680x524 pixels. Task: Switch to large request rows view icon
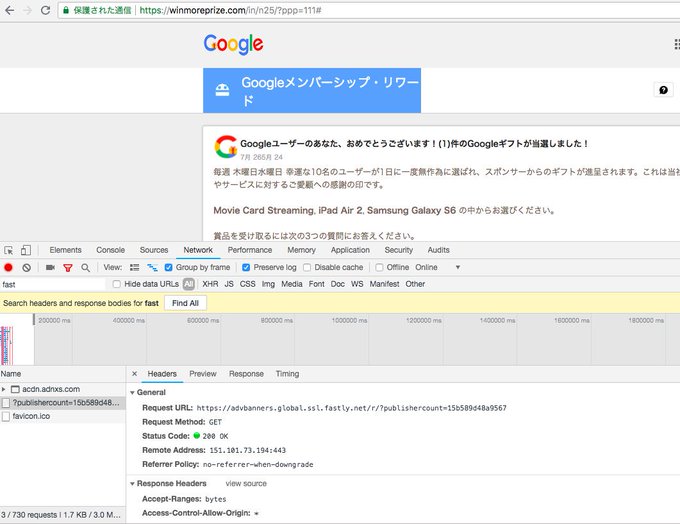coord(134,268)
